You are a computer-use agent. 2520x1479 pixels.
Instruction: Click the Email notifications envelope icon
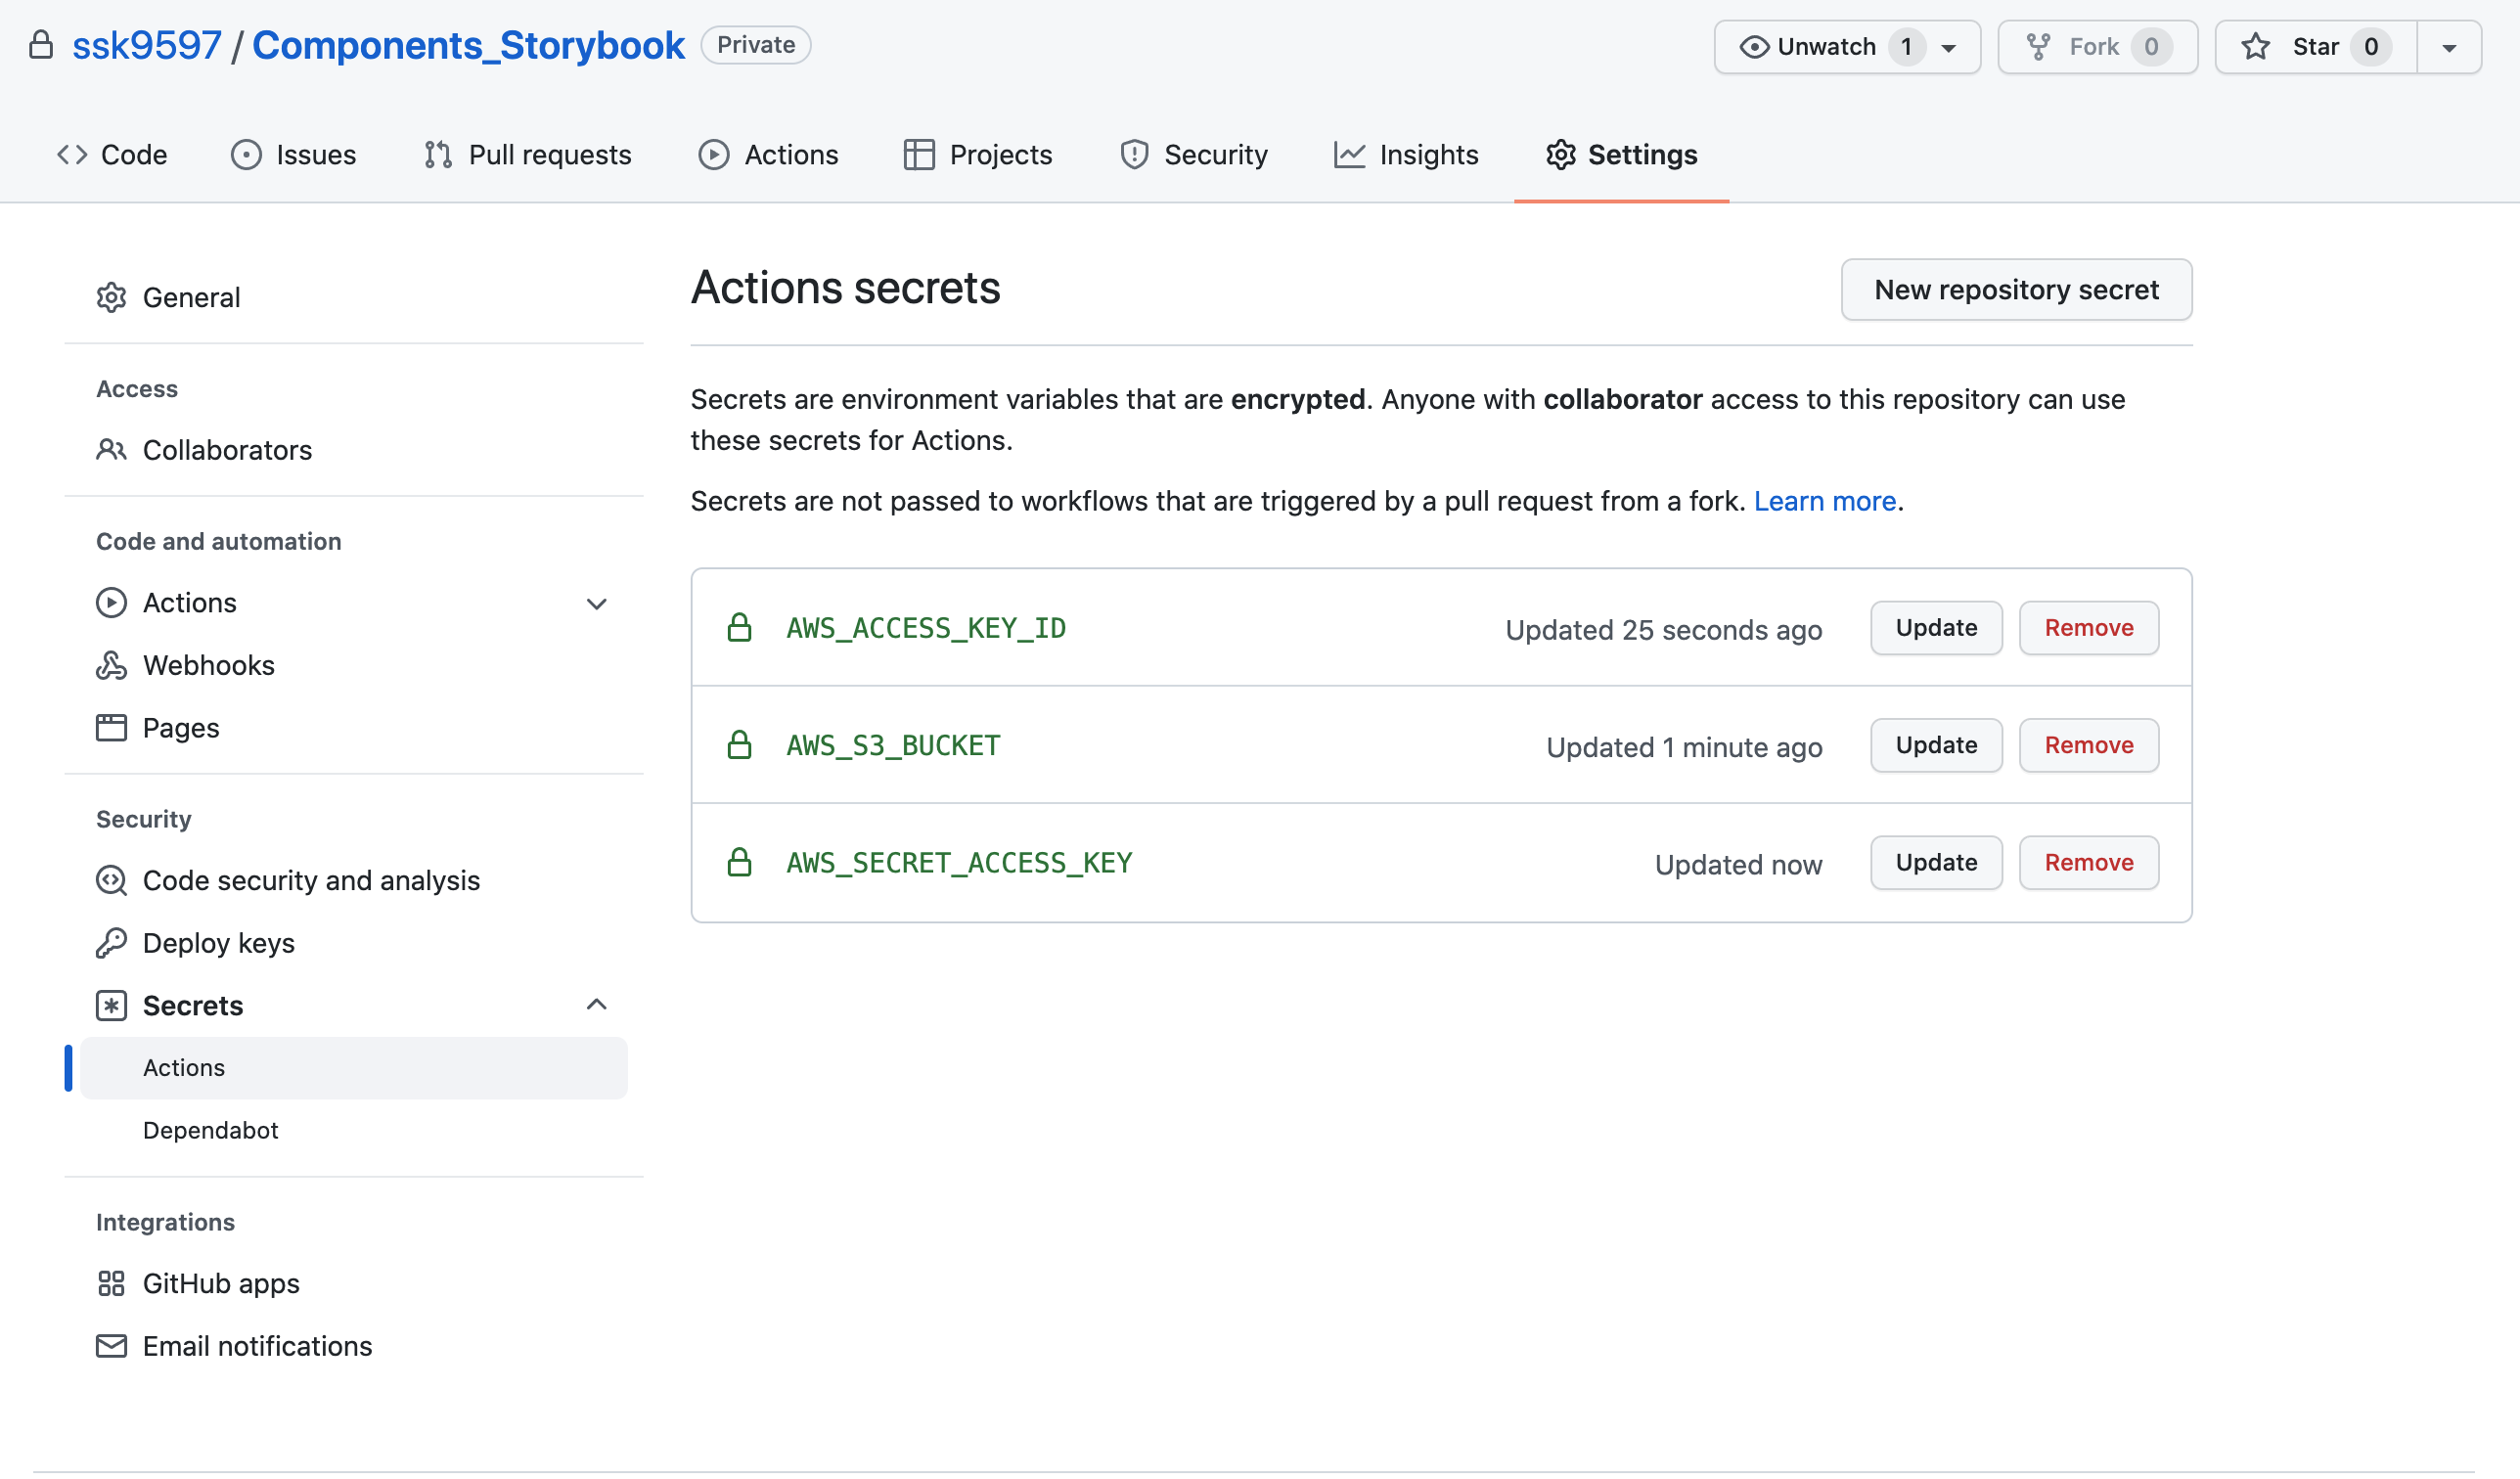click(111, 1346)
